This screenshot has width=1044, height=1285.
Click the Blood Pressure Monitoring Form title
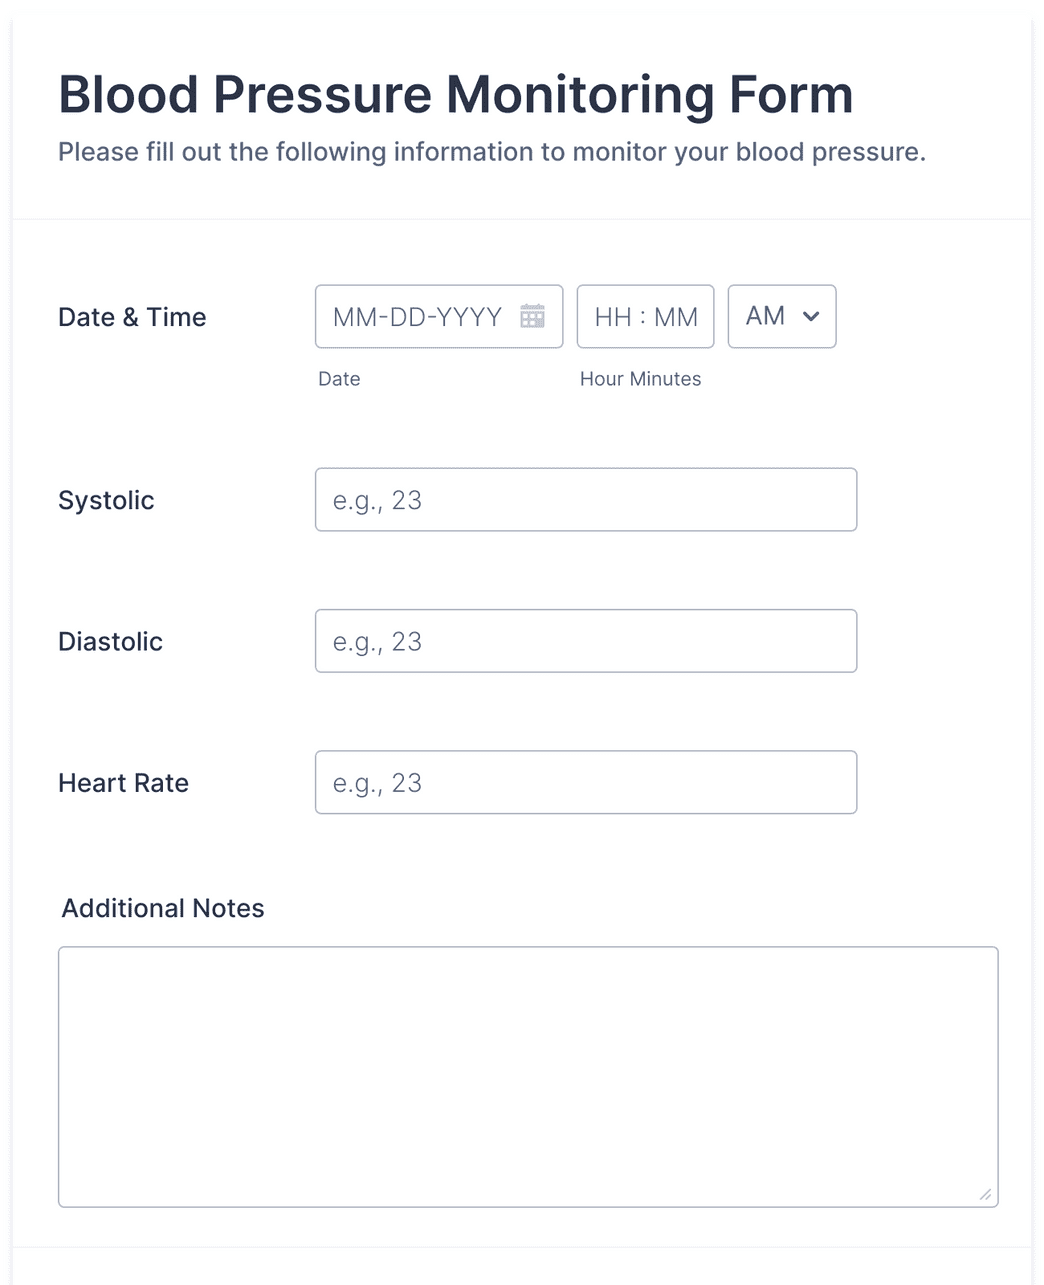(x=456, y=94)
